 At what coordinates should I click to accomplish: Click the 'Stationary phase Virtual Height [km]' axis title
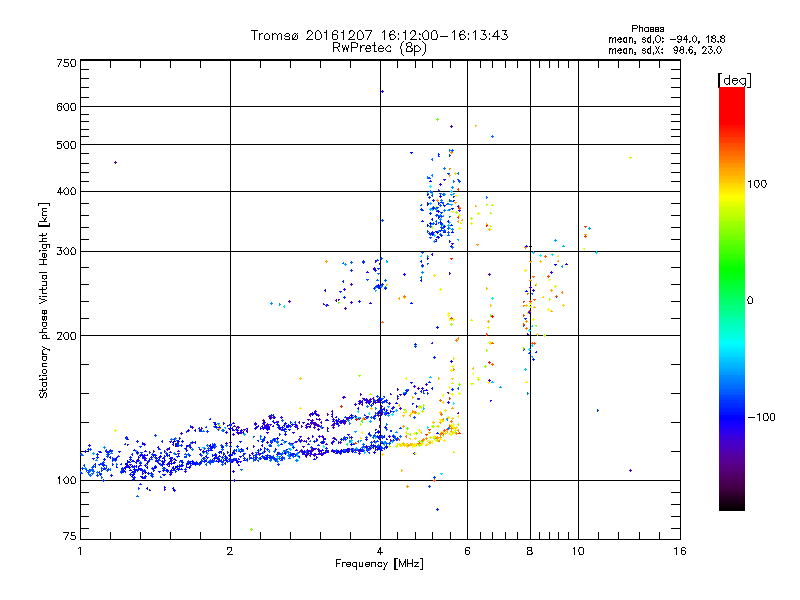[x=43, y=300]
